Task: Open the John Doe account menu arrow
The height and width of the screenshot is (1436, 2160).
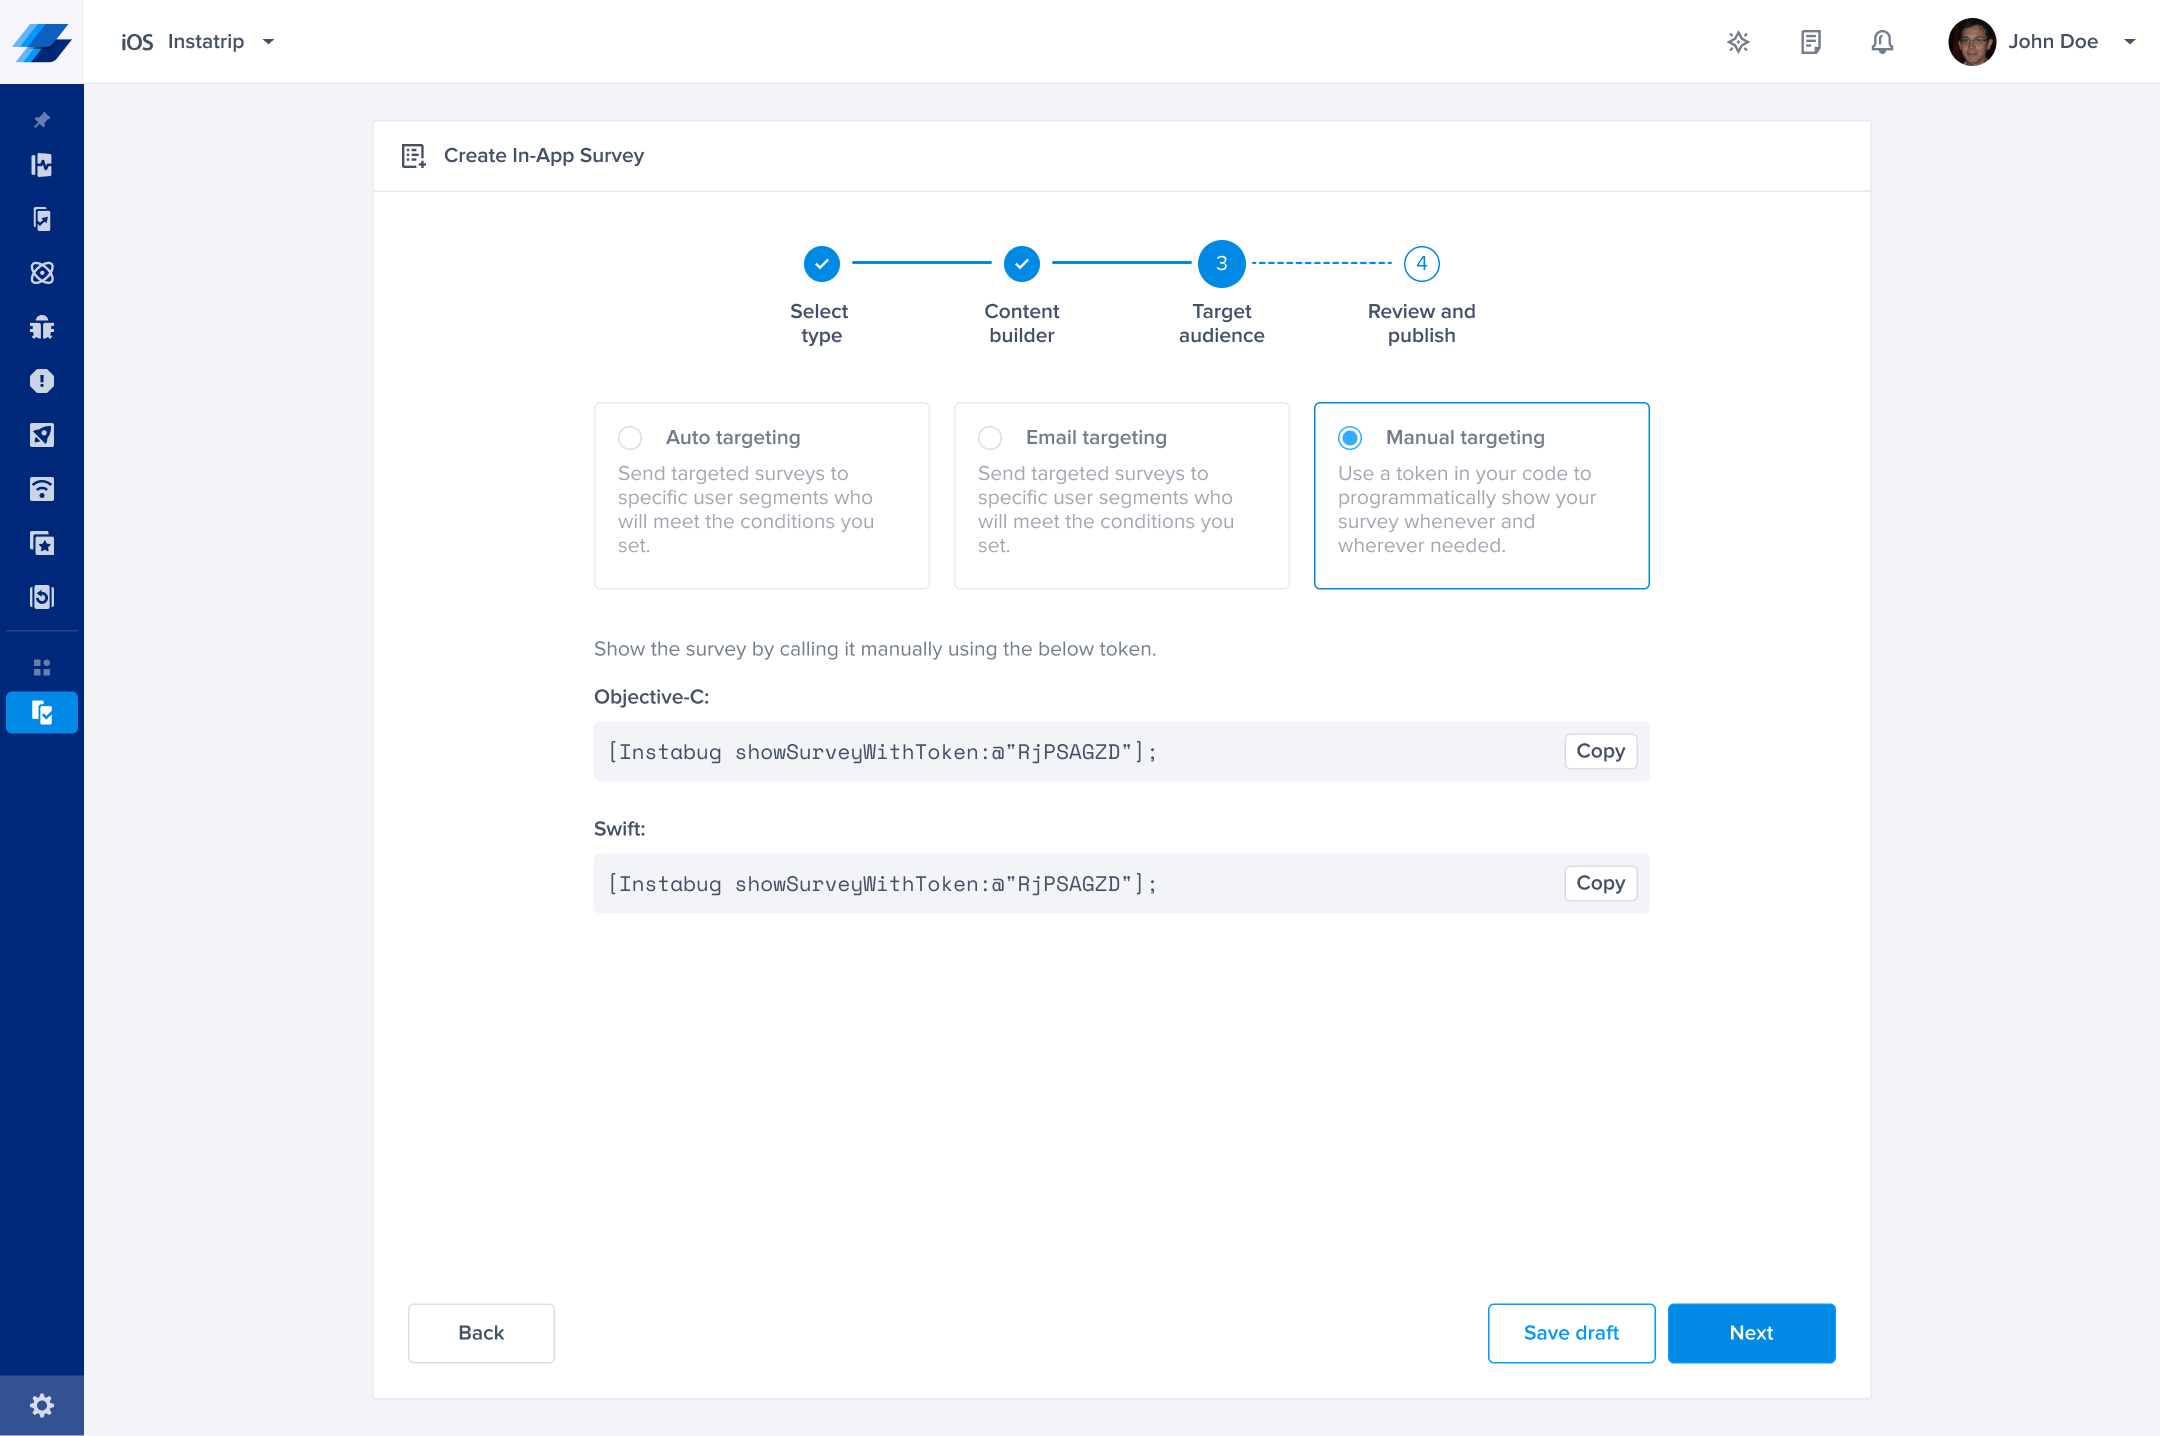Action: click(x=2129, y=41)
